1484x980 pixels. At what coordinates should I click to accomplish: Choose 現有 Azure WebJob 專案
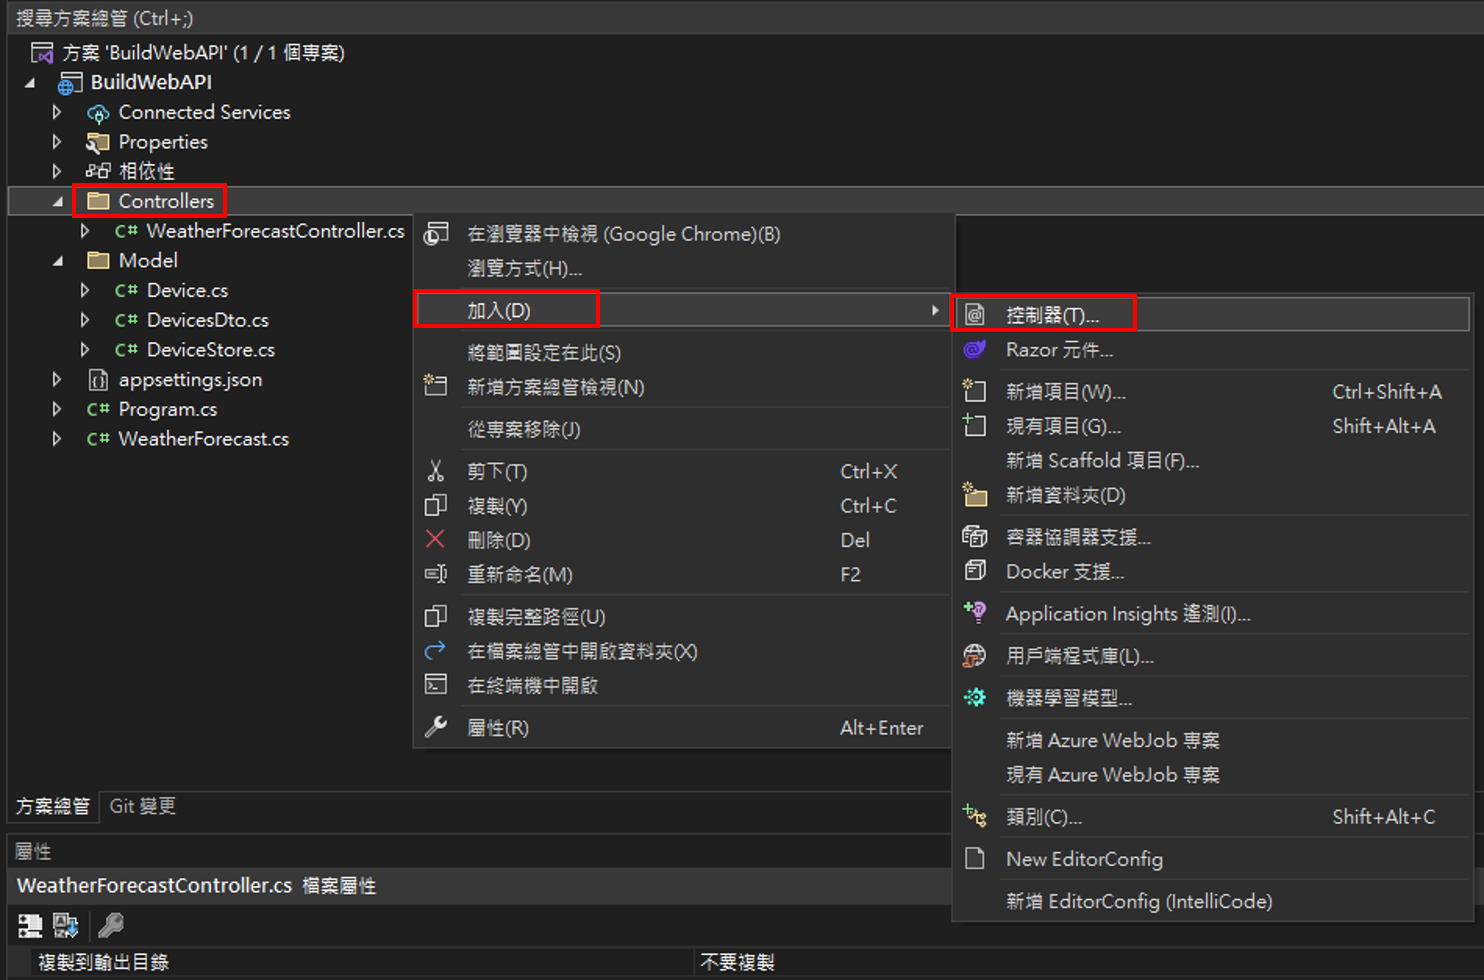[1112, 774]
